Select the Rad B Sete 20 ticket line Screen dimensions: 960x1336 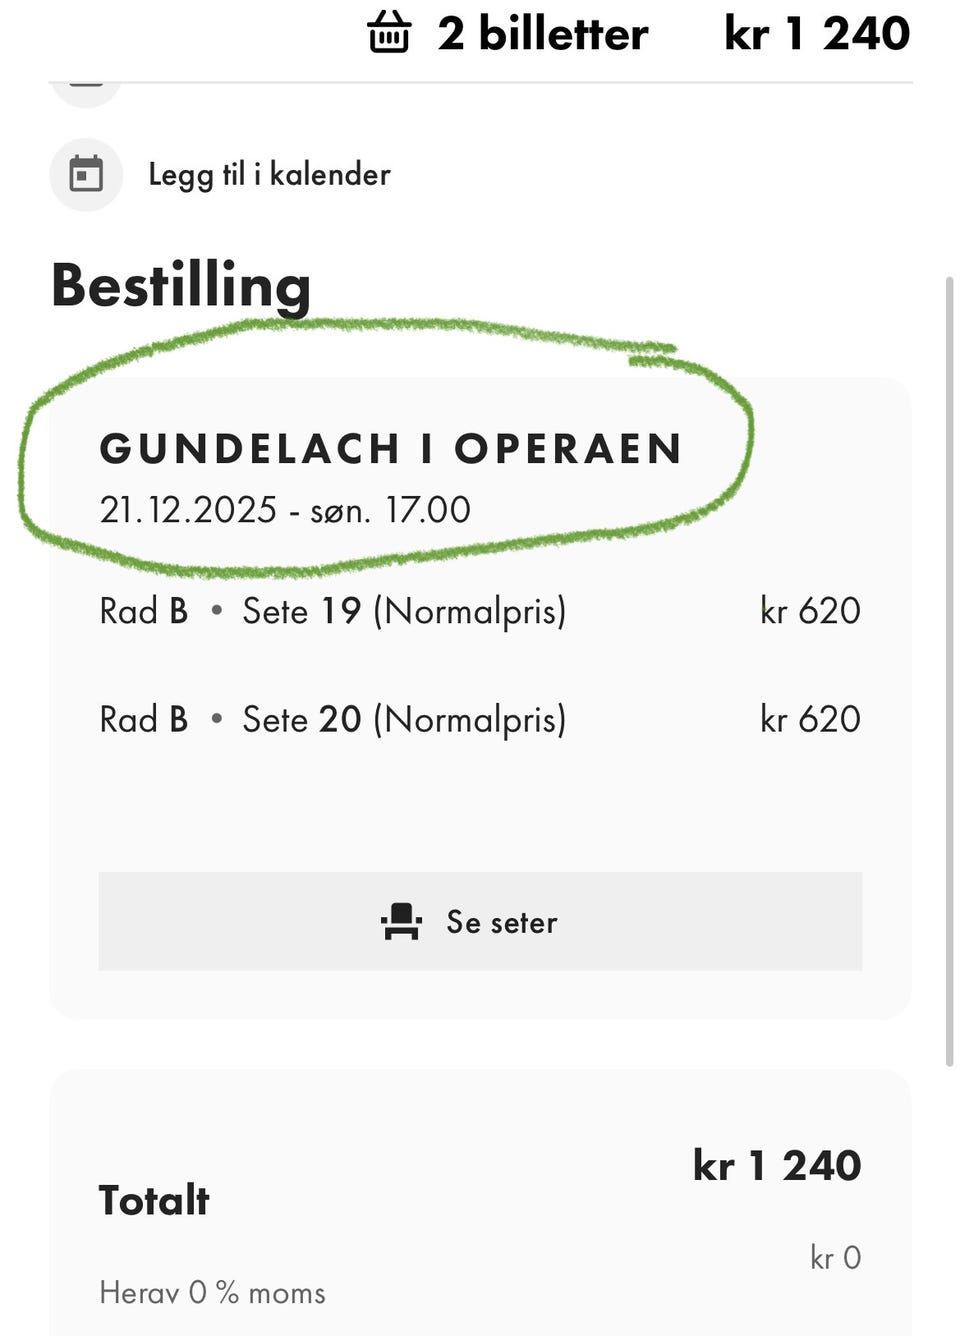335,718
